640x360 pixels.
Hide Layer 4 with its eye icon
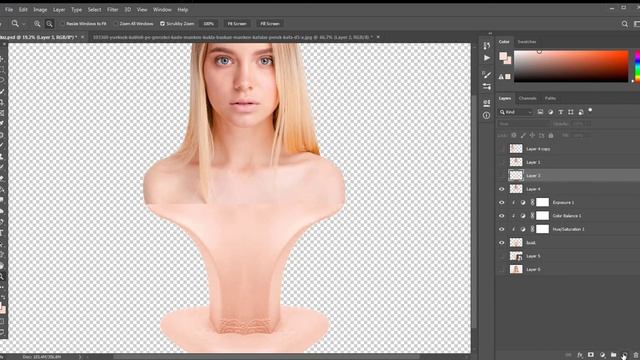[x=502, y=189]
